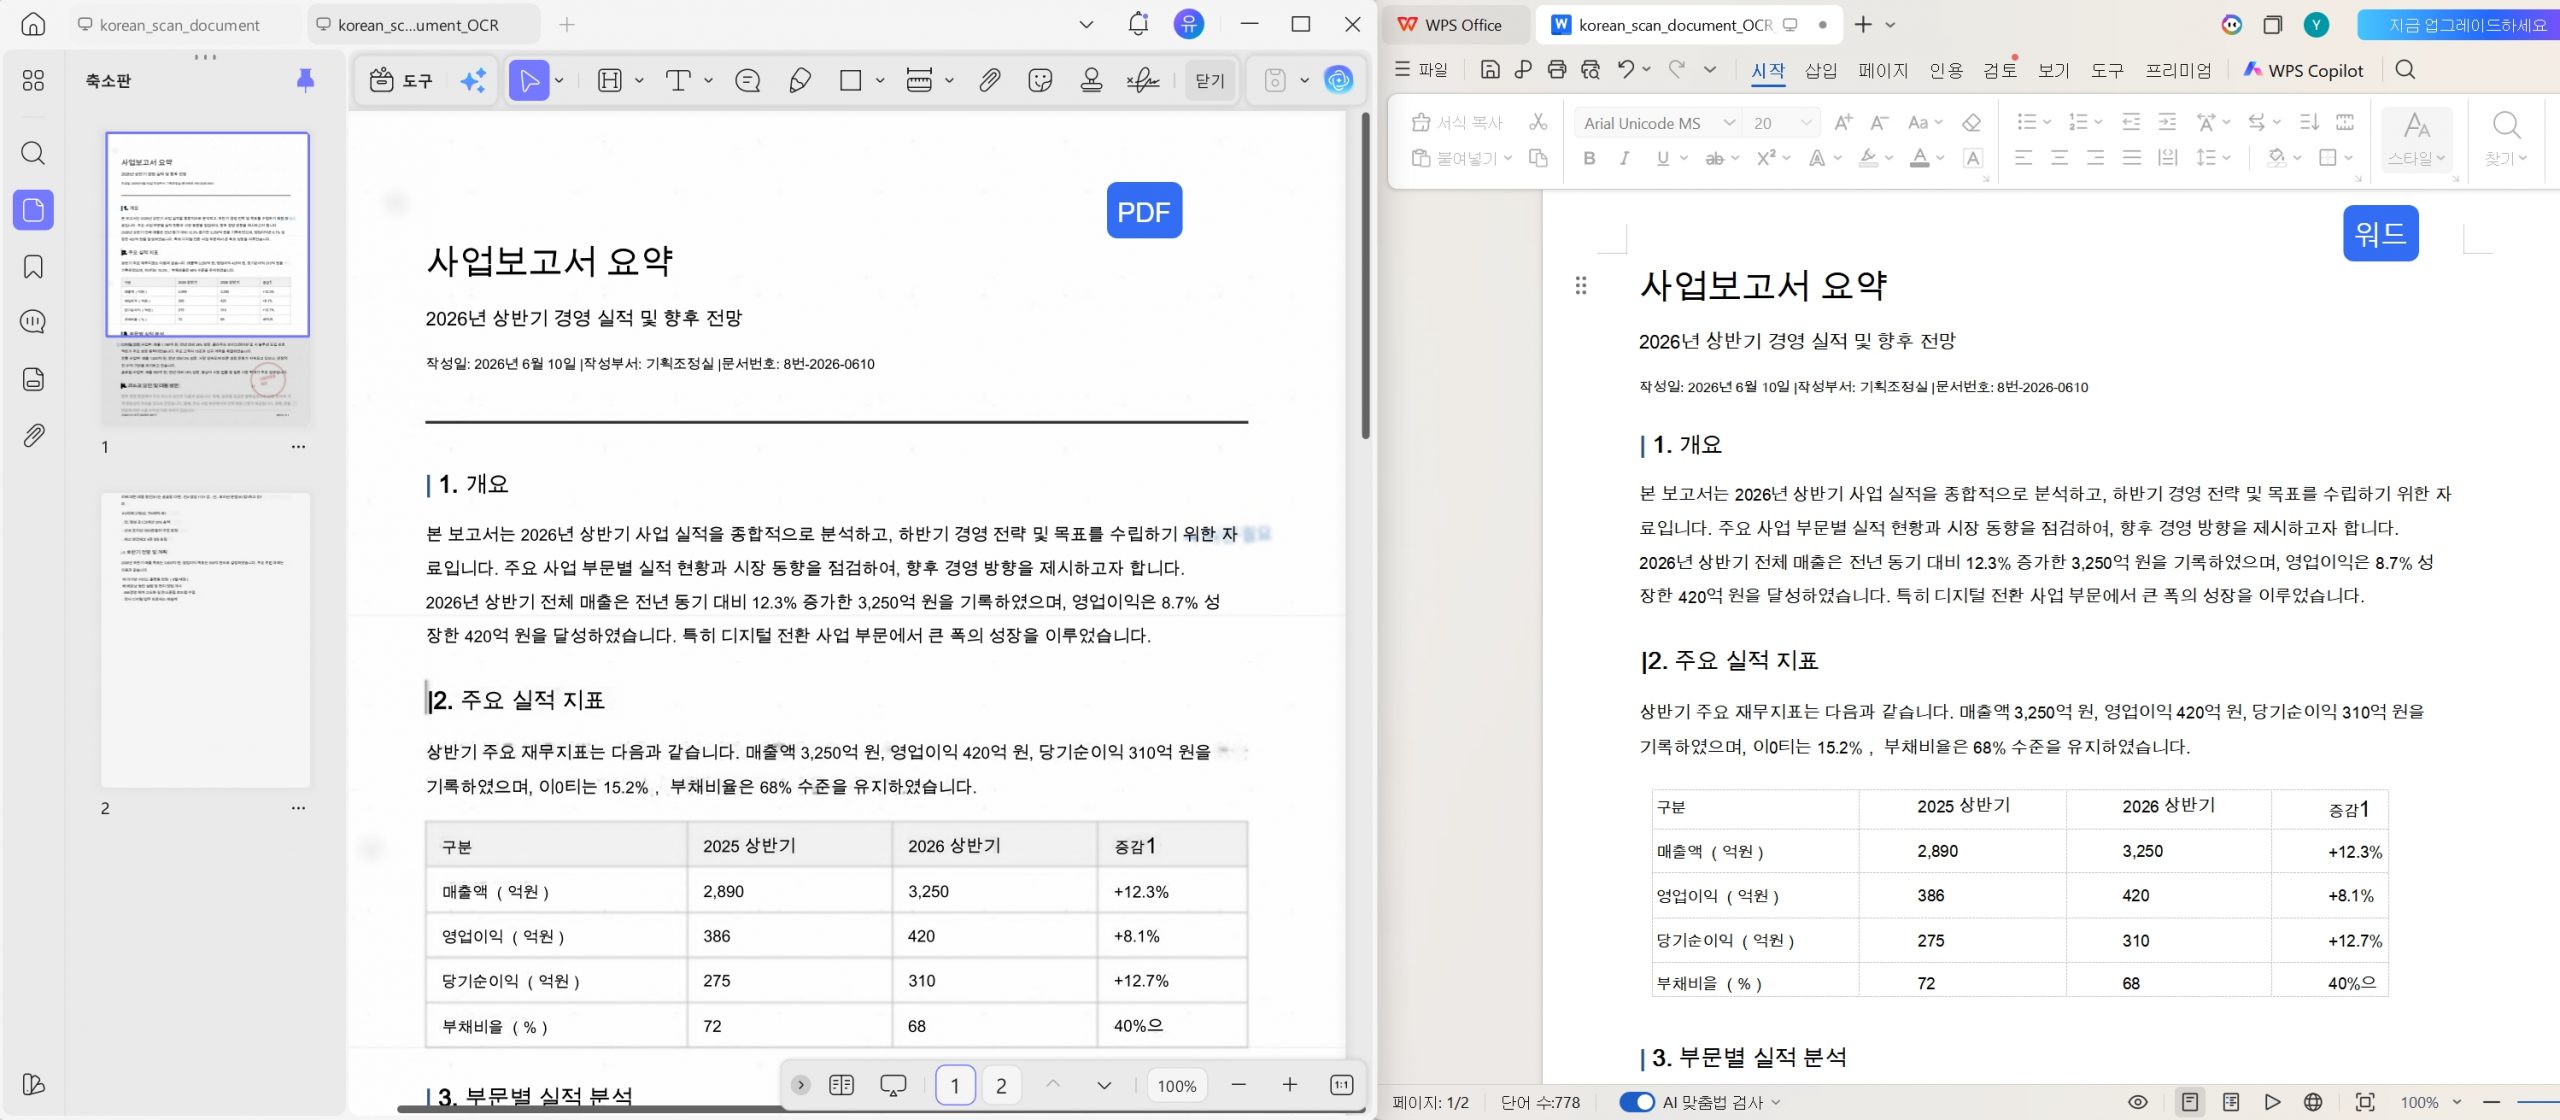This screenshot has height=1120, width=2560.
Task: Open the 페이지 ribbon tab
Action: tap(1883, 70)
